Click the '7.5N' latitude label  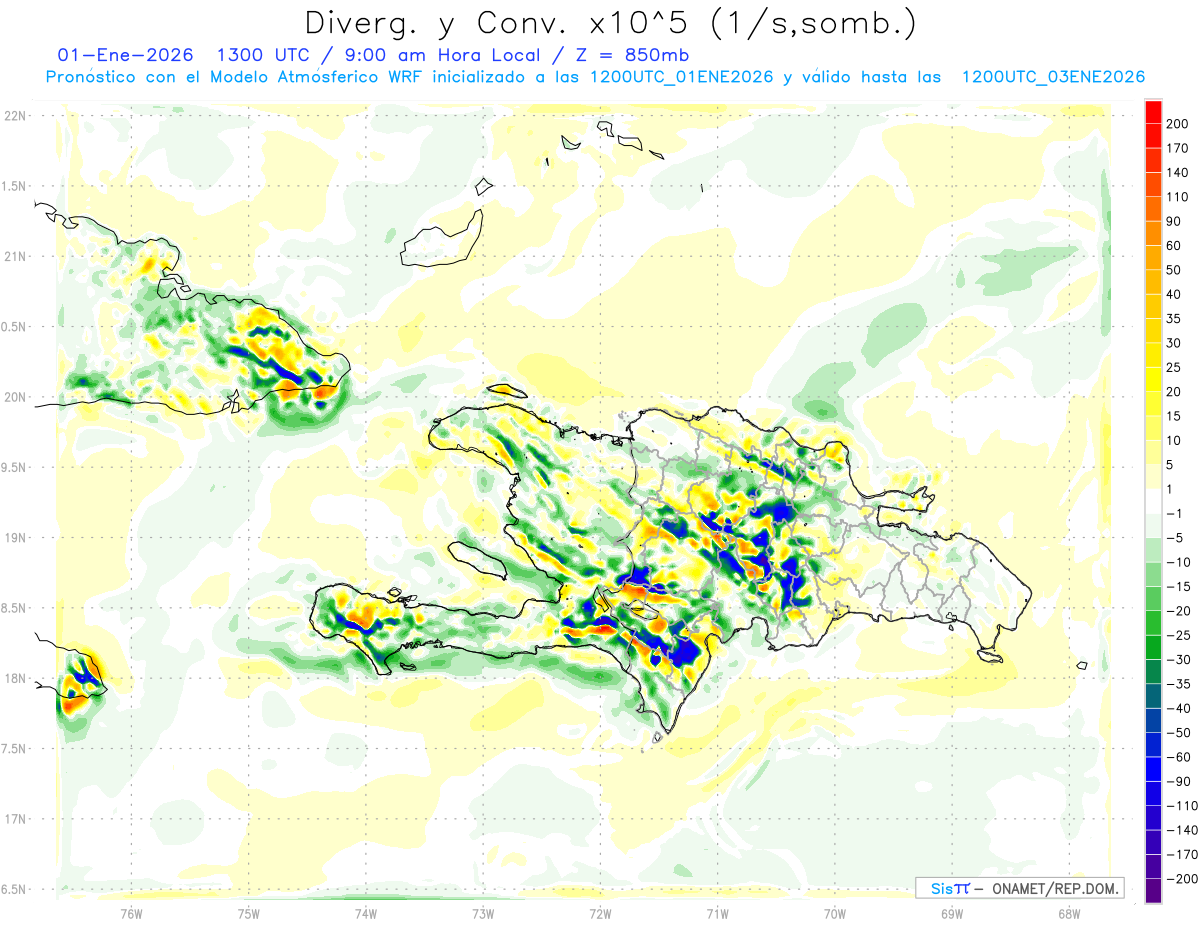pyautogui.click(x=15, y=748)
